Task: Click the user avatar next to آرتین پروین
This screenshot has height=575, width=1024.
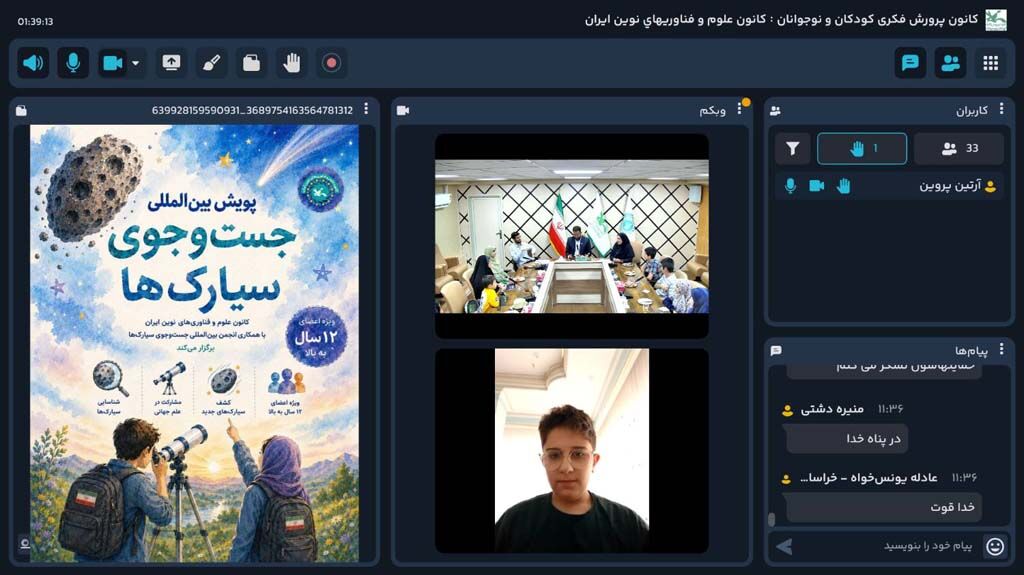Action: (991, 187)
